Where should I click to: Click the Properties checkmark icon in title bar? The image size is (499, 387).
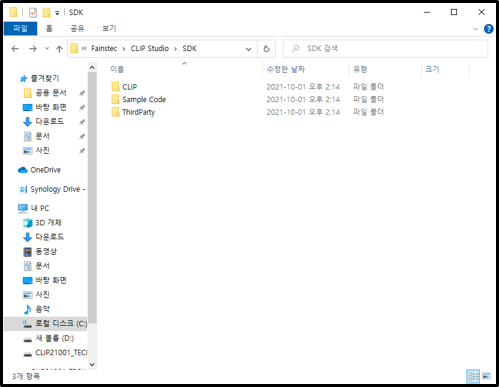click(x=33, y=13)
